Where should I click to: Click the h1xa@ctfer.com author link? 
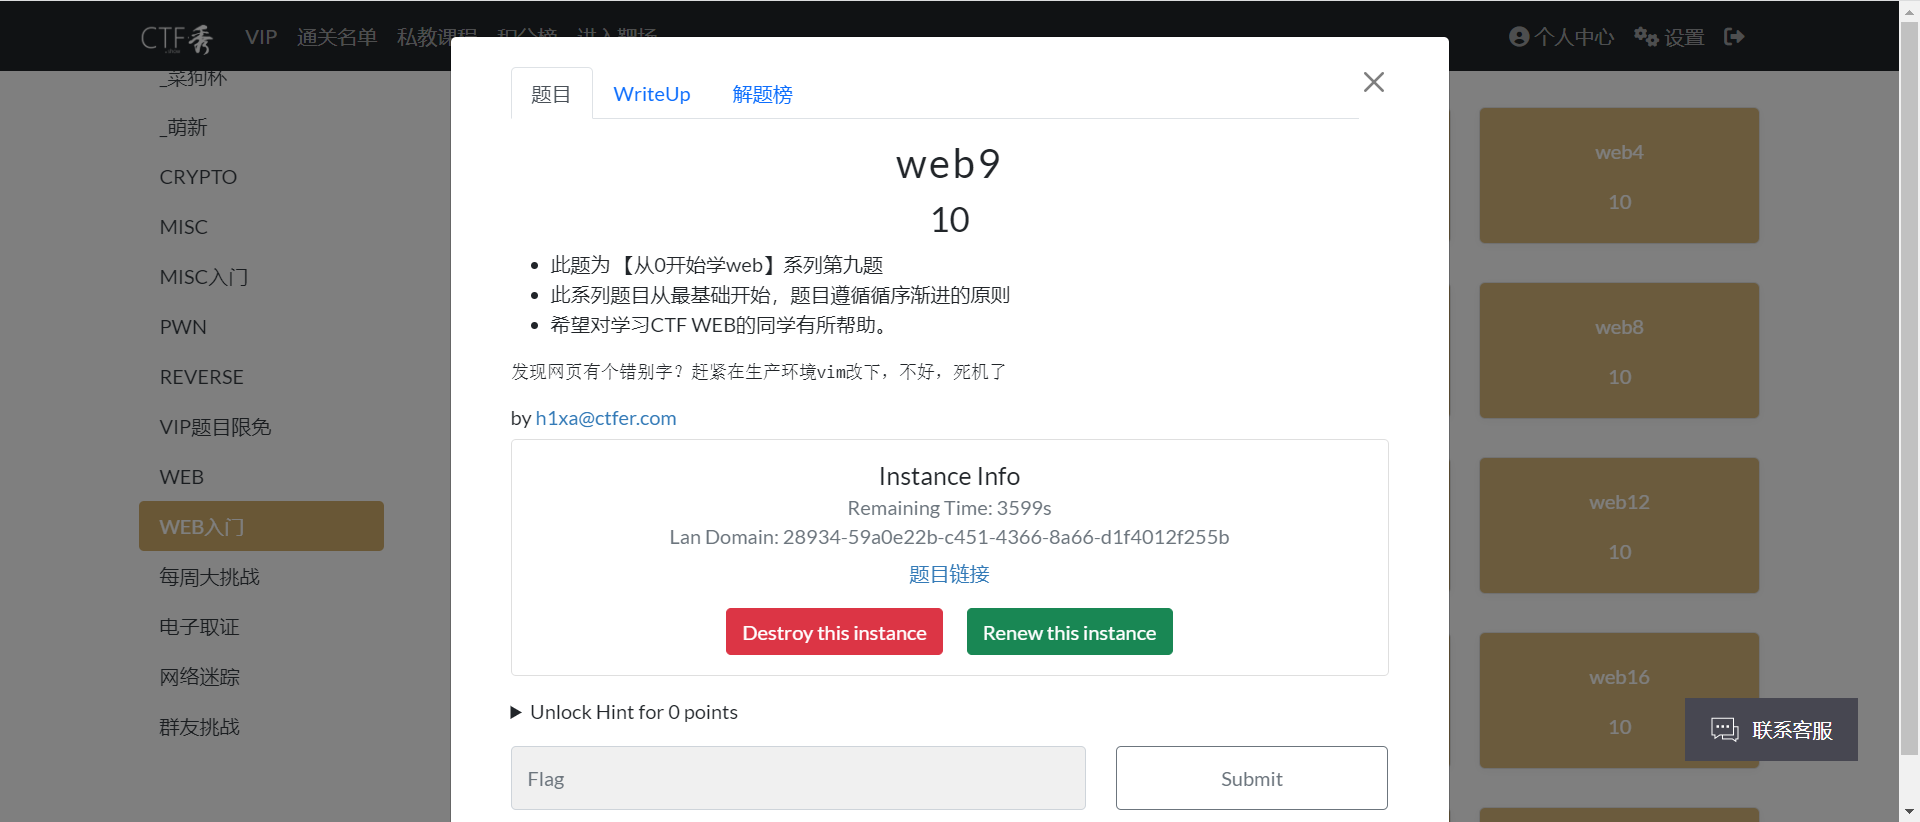tap(606, 418)
